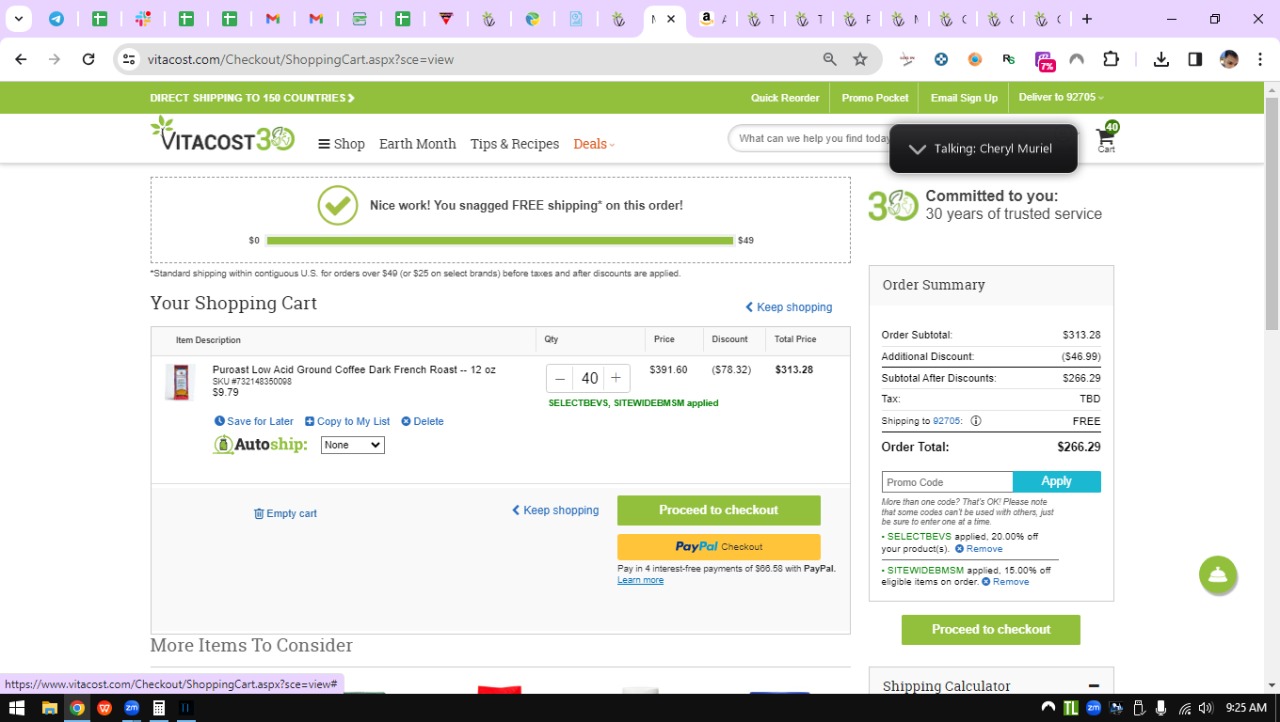Switch to the first Gmail tab
The image size is (1280, 722).
[x=272, y=19]
